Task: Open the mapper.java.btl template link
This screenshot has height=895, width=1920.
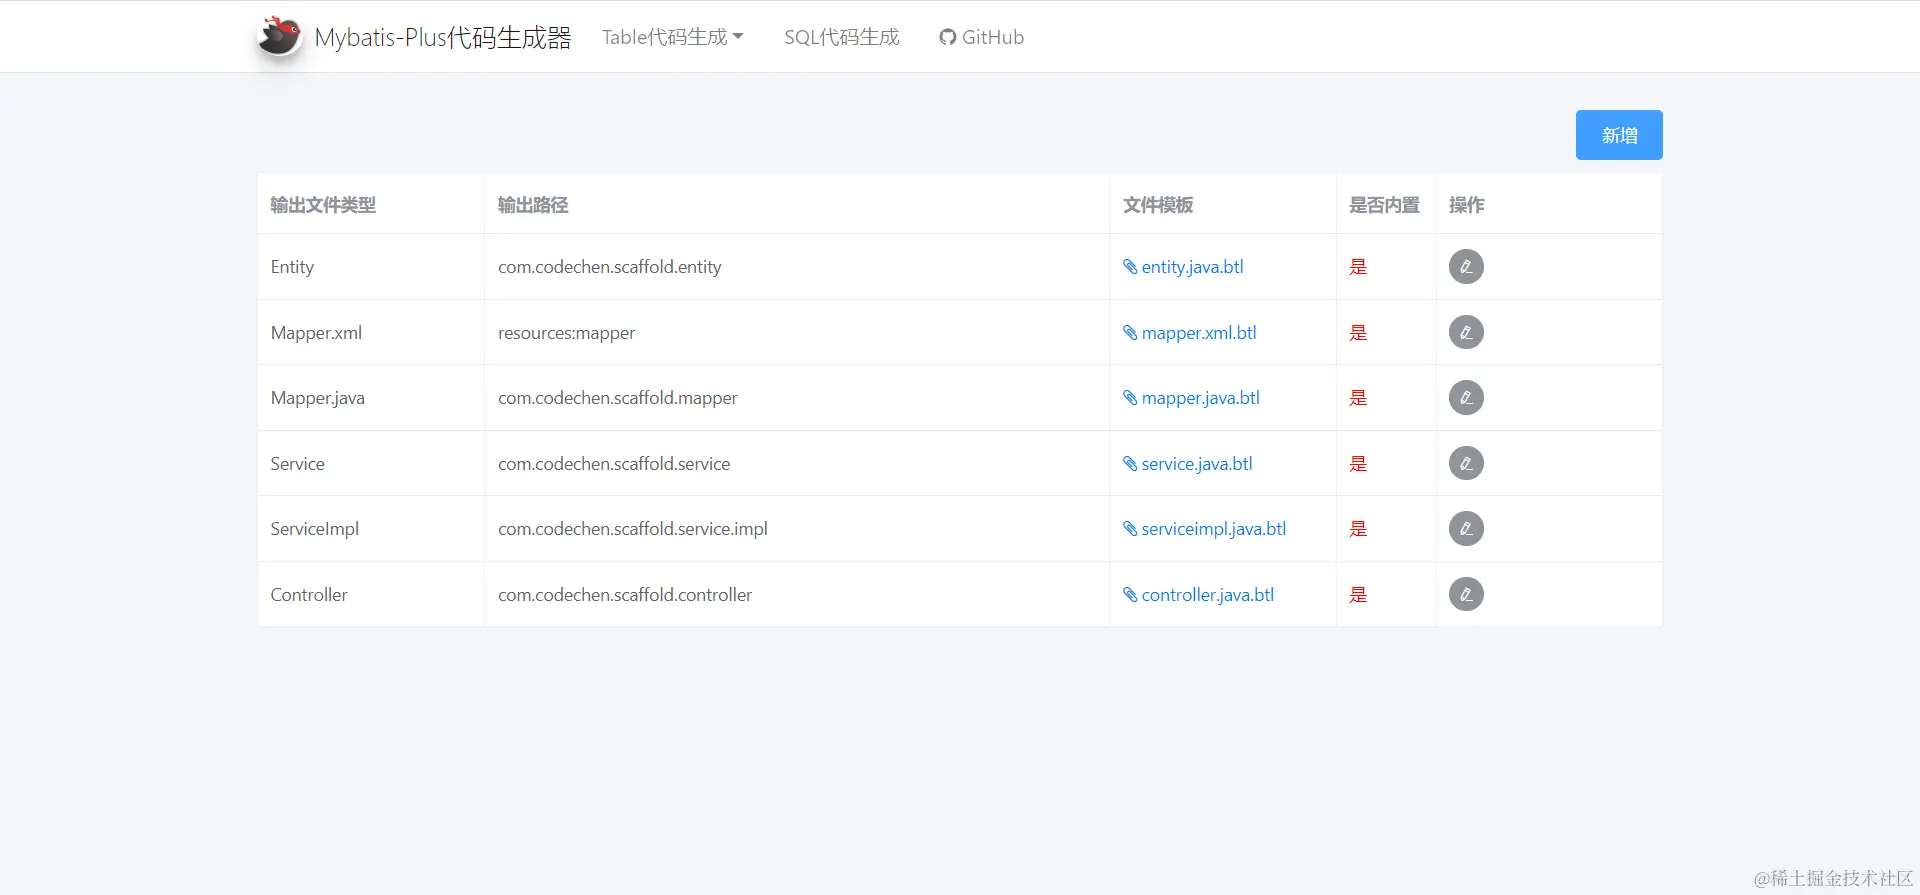Action: (1191, 398)
